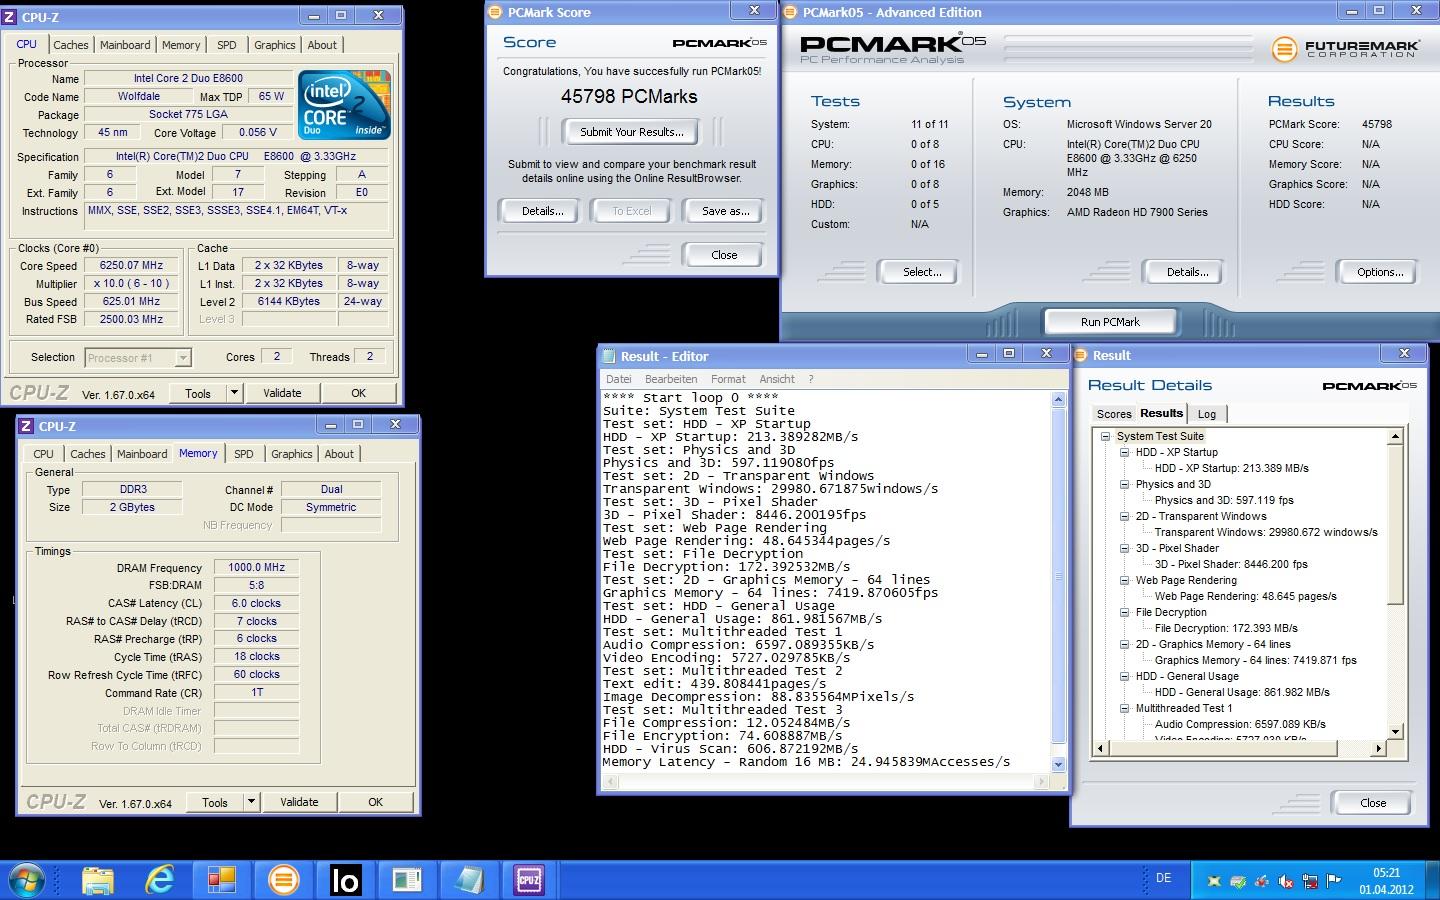Open the Datei menu in the editor

(x=619, y=379)
